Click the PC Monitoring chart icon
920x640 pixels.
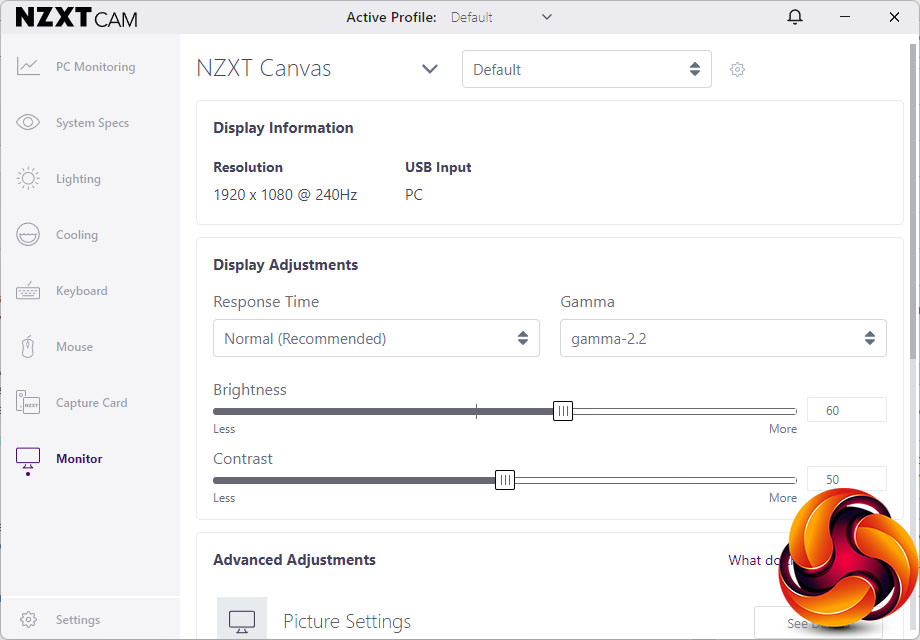click(28, 67)
